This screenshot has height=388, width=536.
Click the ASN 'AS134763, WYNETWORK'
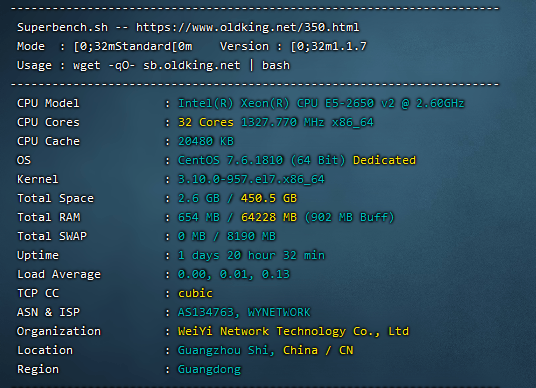tap(244, 312)
